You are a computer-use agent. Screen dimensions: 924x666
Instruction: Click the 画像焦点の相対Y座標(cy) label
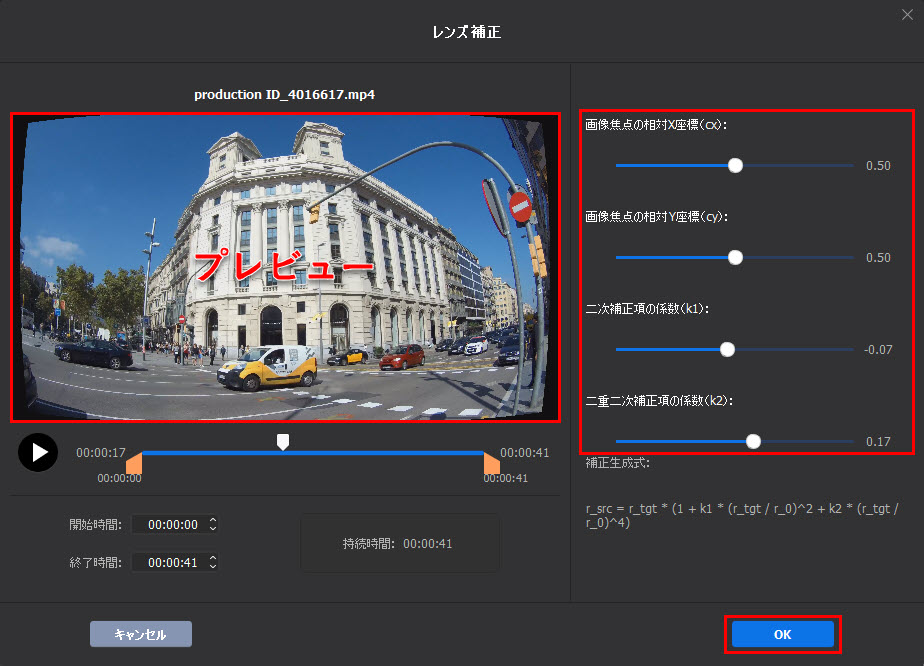[656, 216]
